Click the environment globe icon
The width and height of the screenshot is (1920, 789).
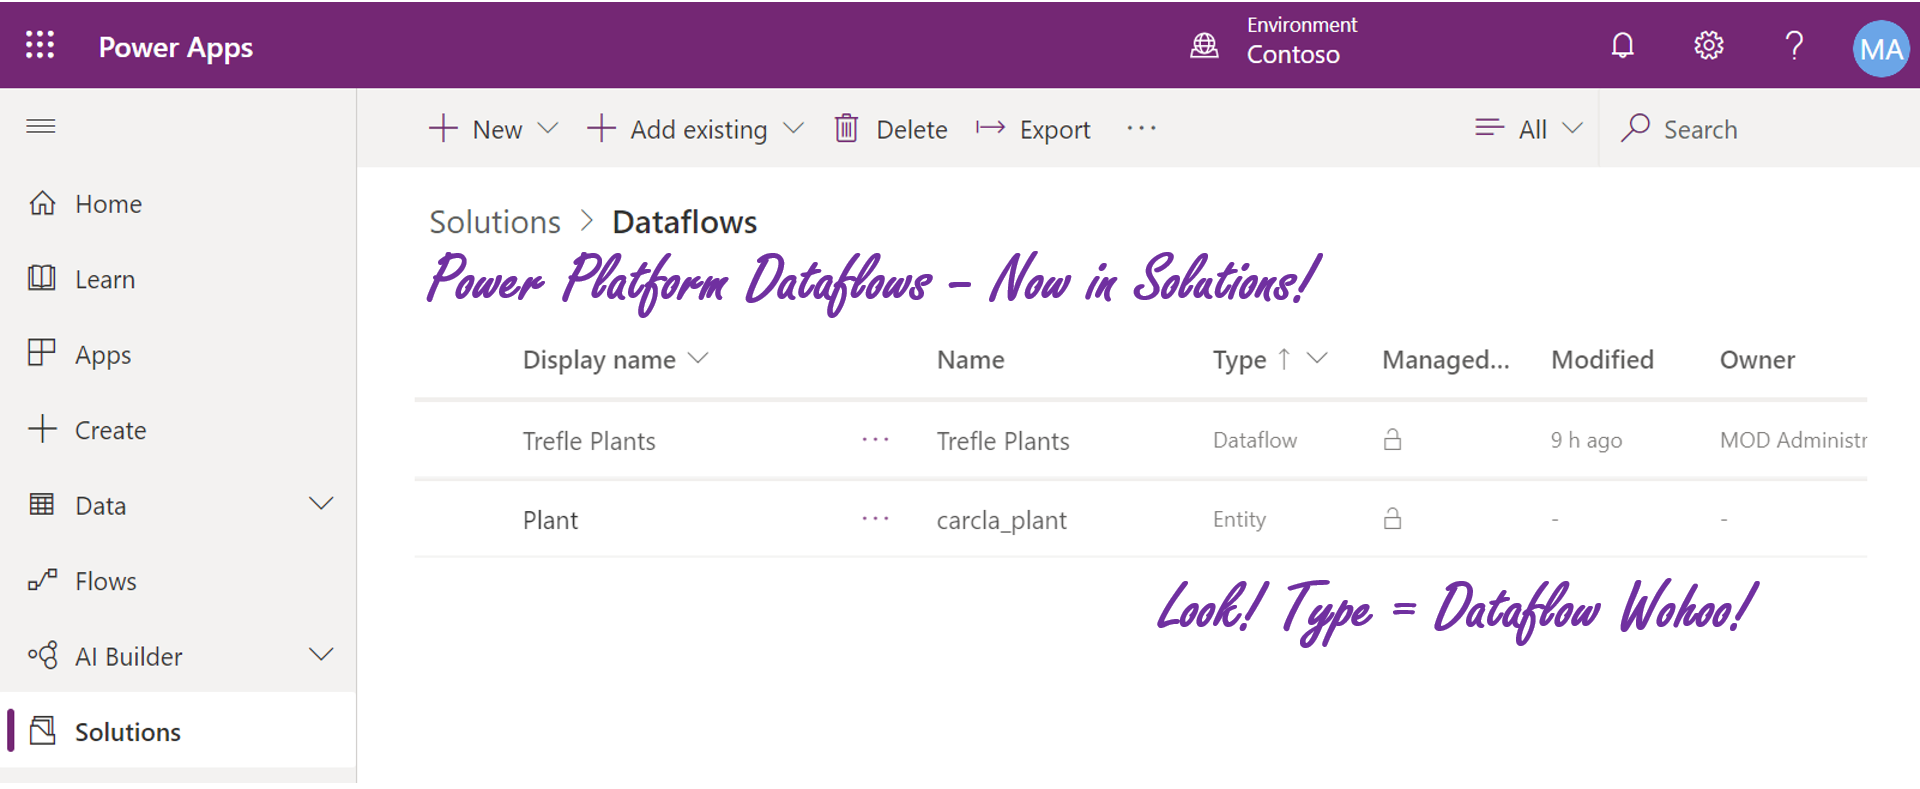pos(1204,45)
